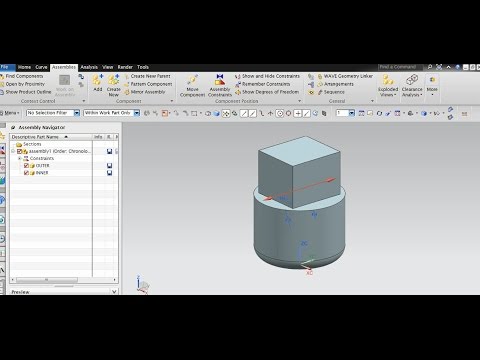Viewport: 480px width, 360px height.
Task: Click in the Find a Command field
Action: coord(400,67)
